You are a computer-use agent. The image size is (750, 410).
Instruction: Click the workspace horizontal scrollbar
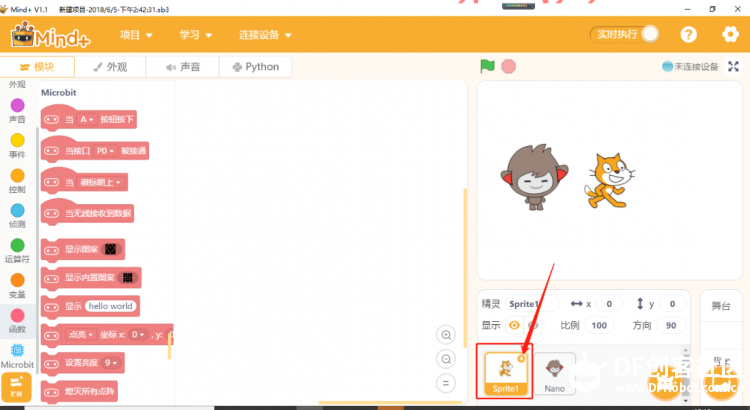[390, 403]
